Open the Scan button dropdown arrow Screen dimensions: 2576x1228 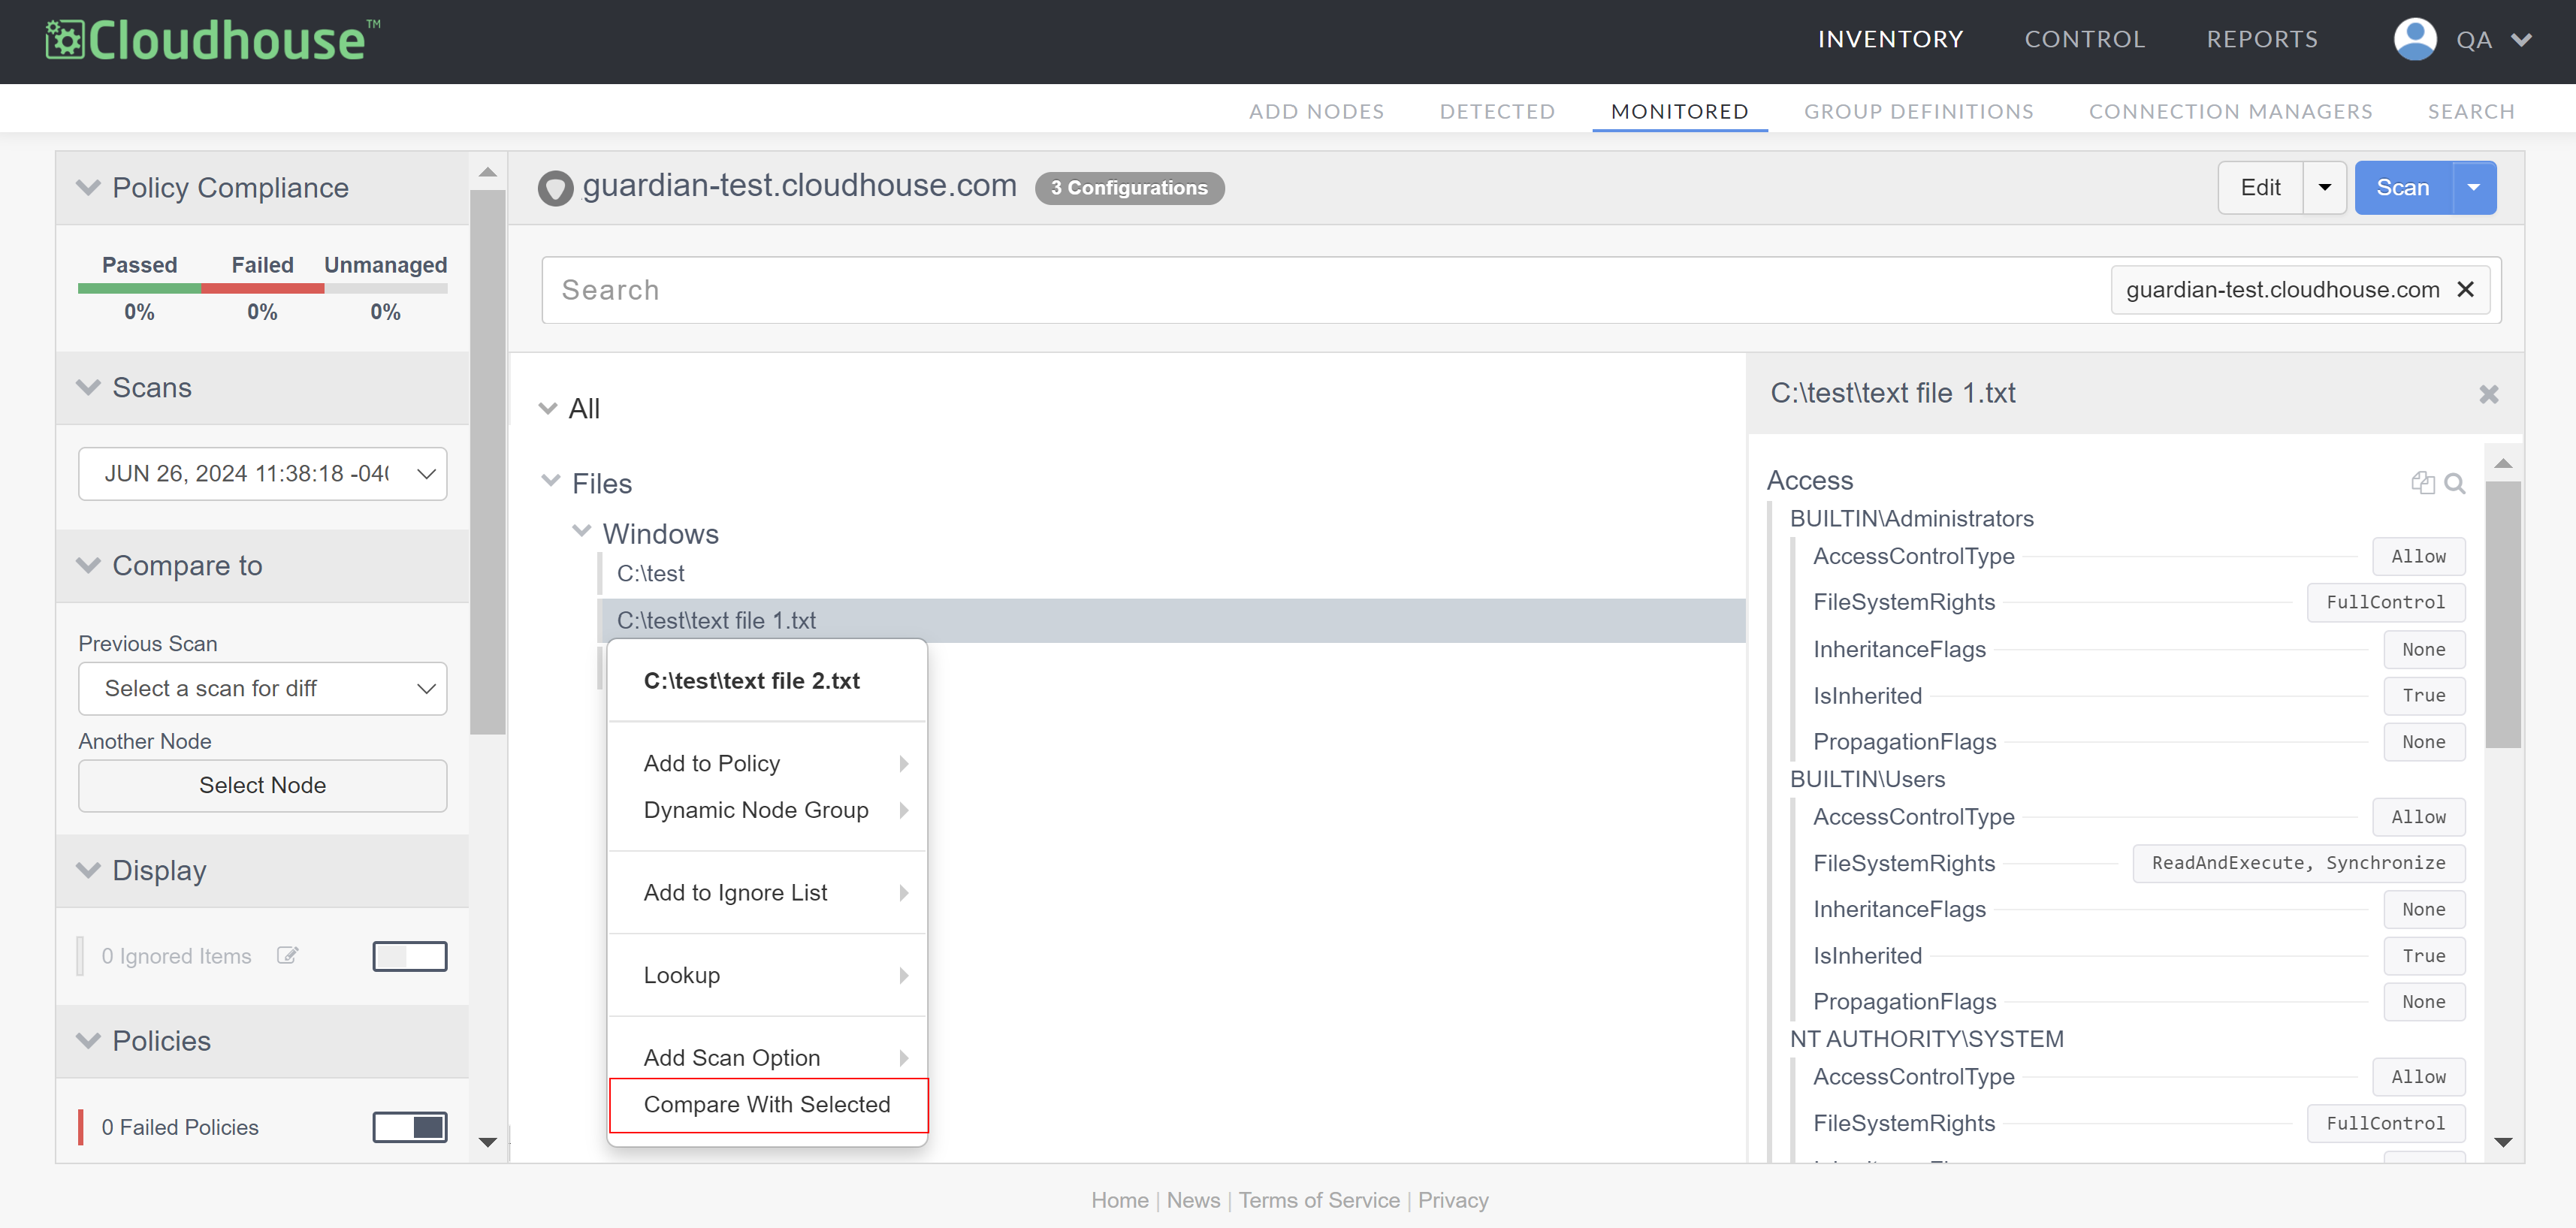(2474, 188)
